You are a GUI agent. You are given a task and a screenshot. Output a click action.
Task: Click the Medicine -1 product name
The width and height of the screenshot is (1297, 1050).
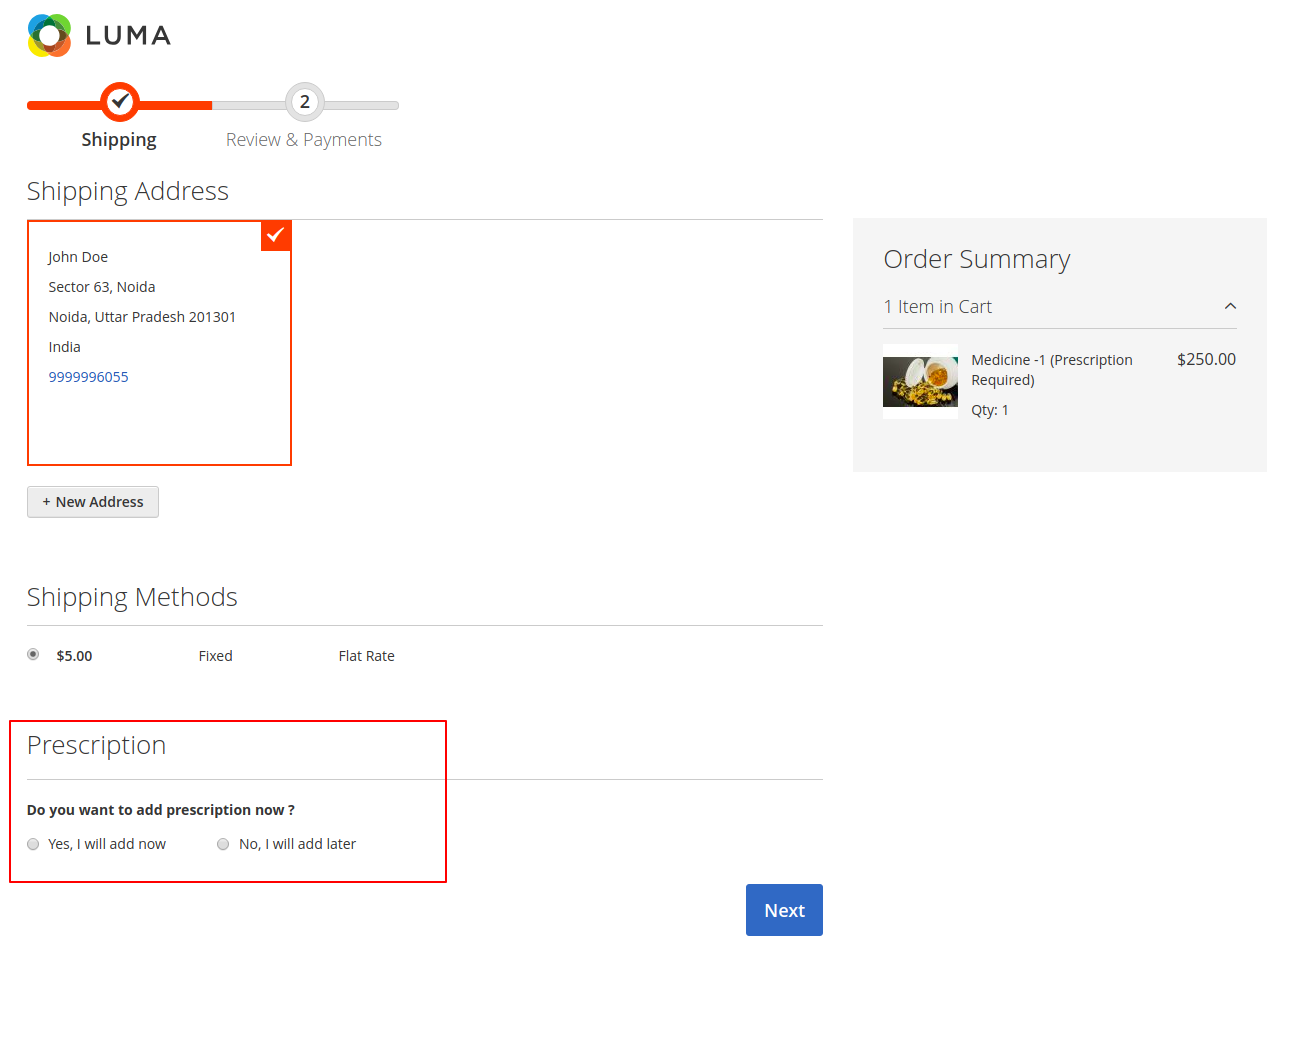coord(1051,369)
